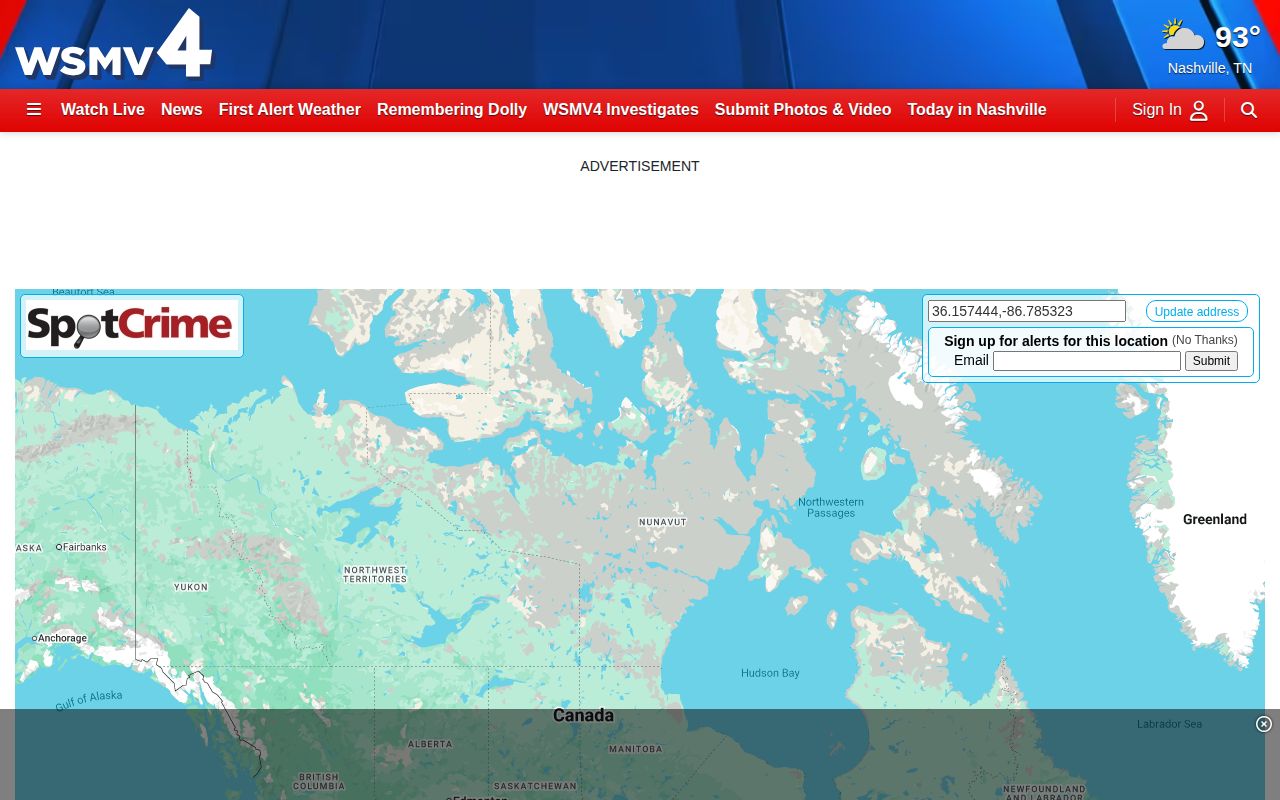
Task: Click the 93° temperature reading
Action: tap(1237, 37)
